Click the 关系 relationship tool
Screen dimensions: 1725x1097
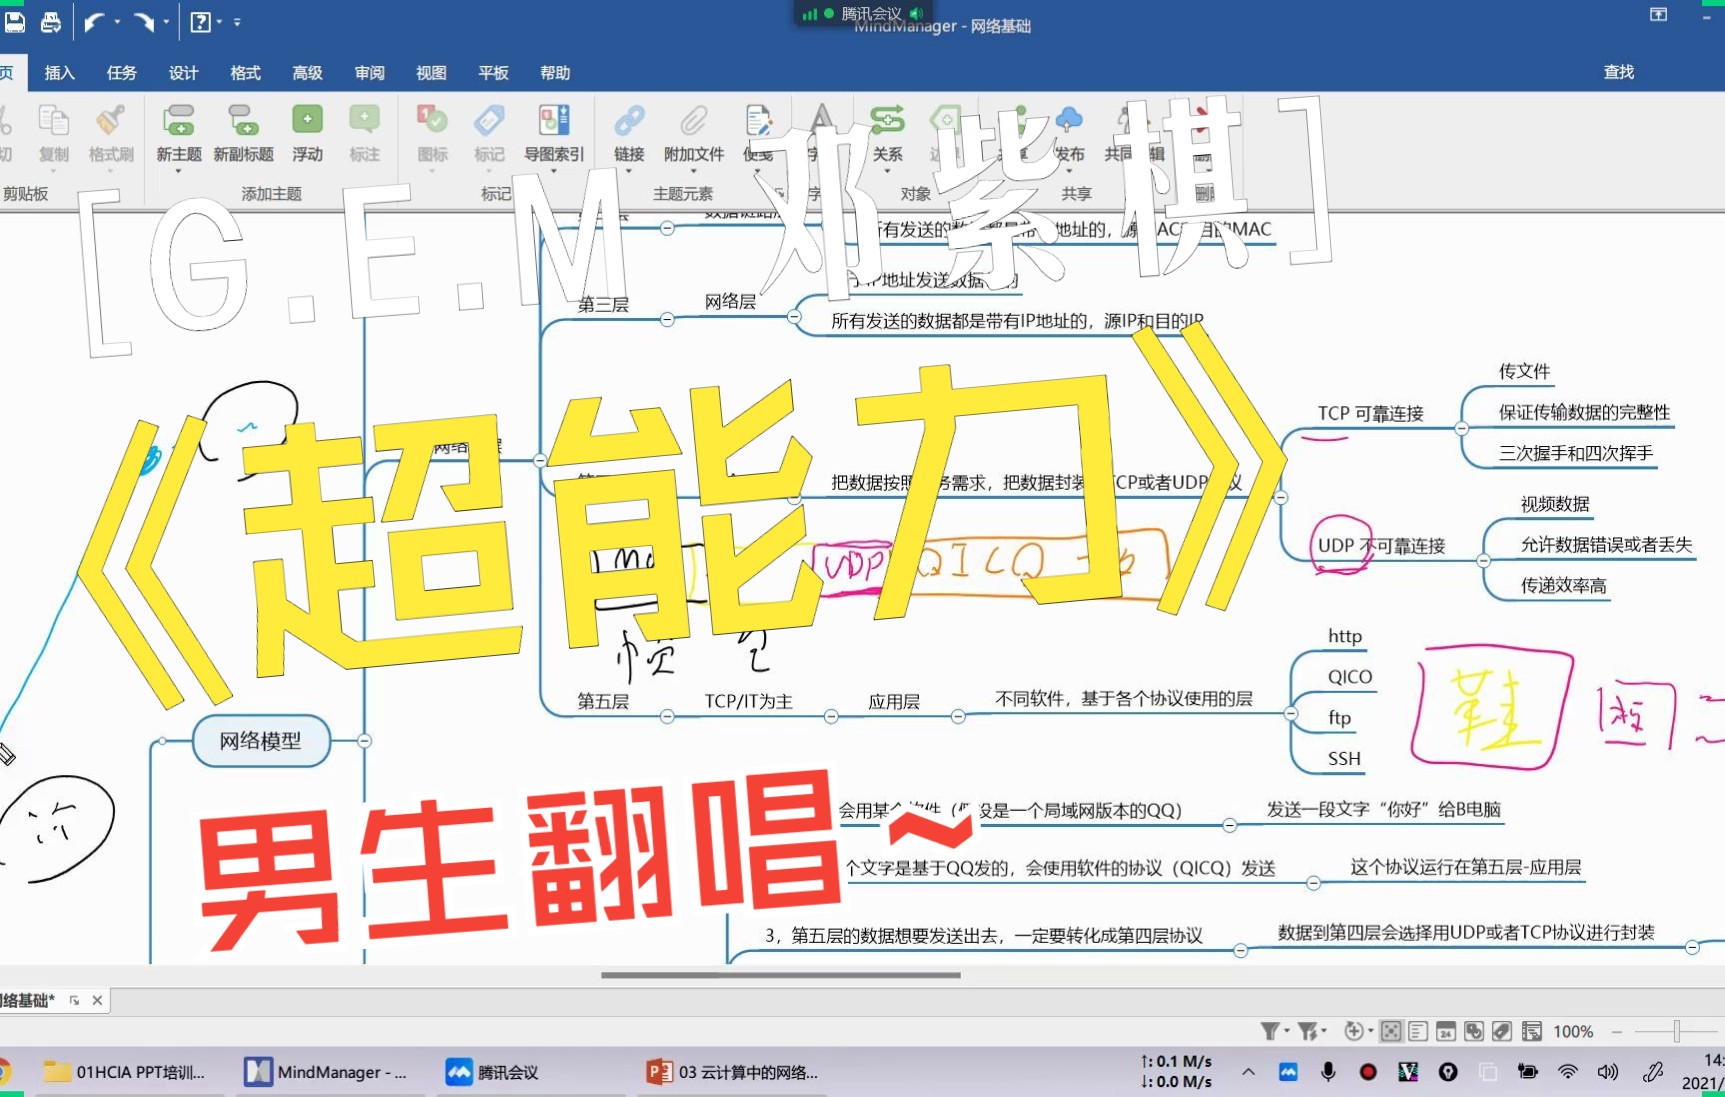click(x=887, y=133)
